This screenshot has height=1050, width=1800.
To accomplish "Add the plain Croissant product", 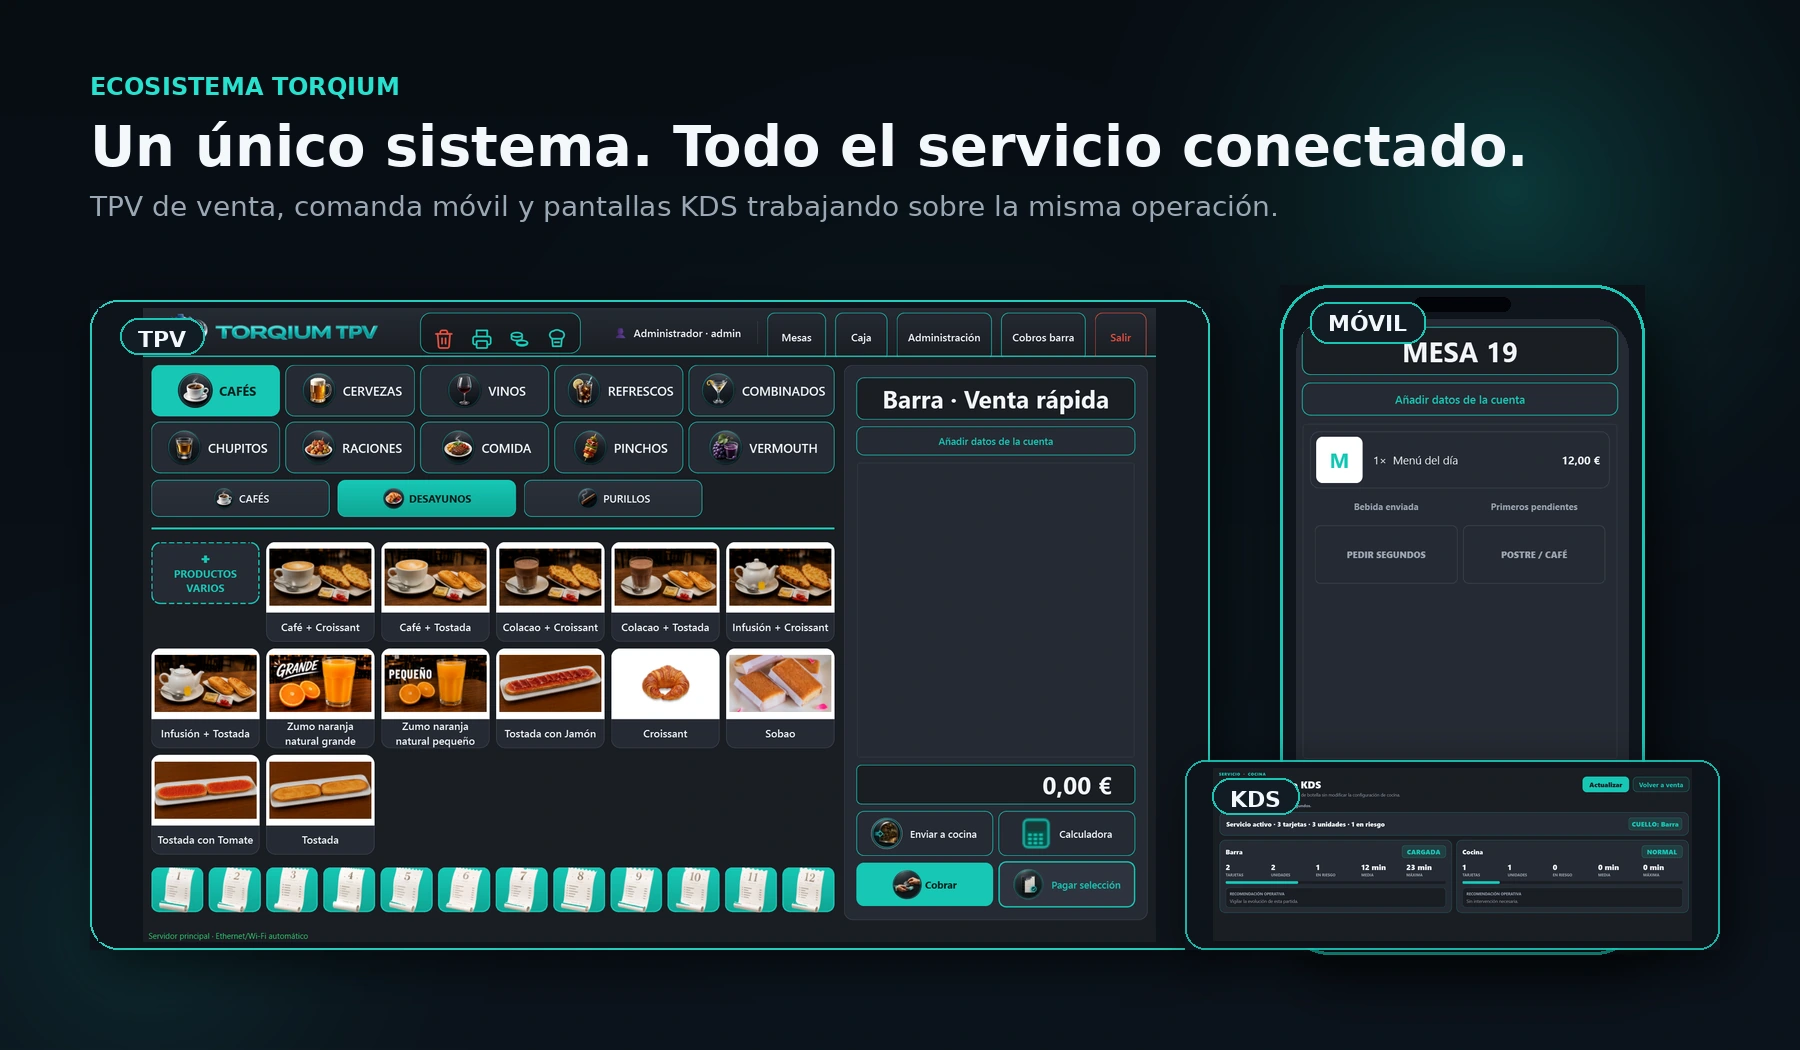I will pyautogui.click(x=665, y=698).
